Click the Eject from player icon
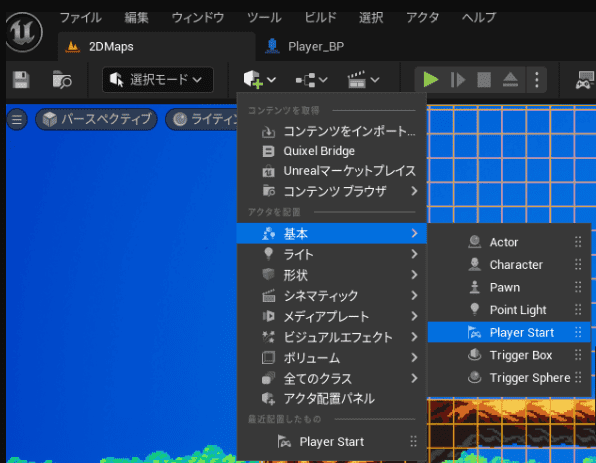Viewport: 596px width, 463px height. (x=510, y=80)
